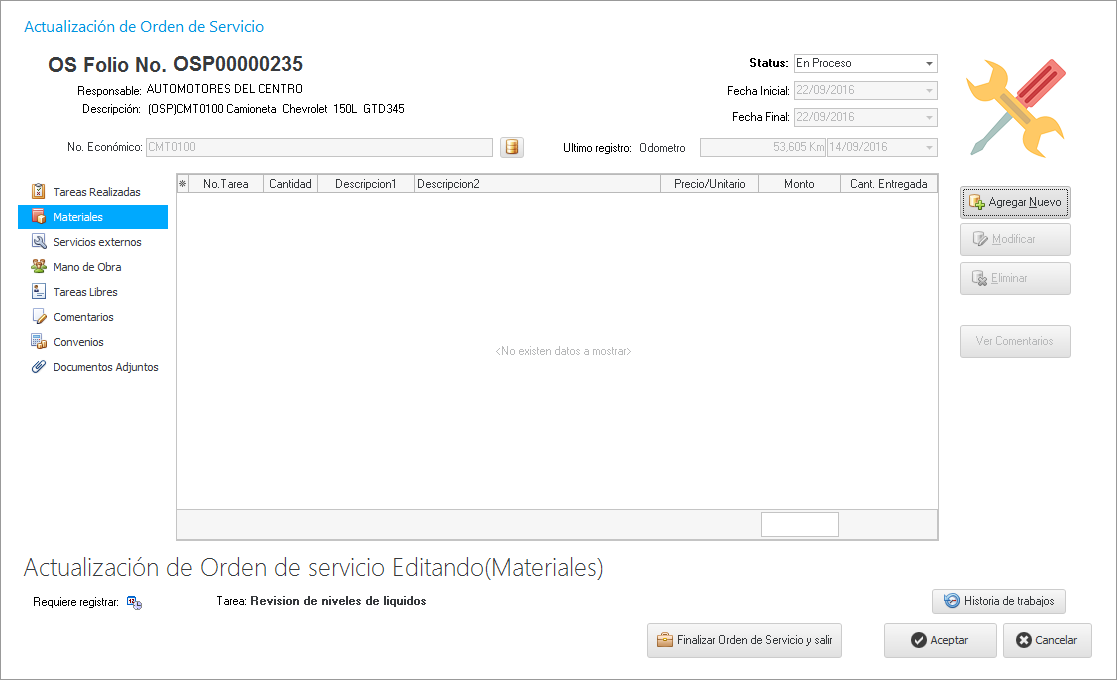Select Materiales in the side menu
Viewport: 1117px width, 680px height.
click(78, 217)
